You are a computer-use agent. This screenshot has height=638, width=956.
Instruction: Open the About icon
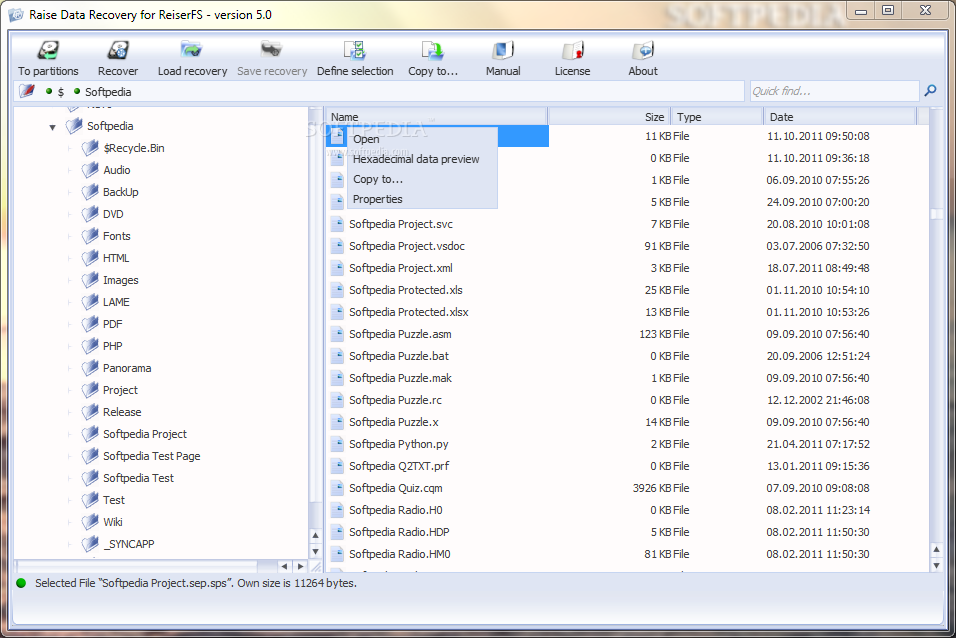pyautogui.click(x=643, y=50)
